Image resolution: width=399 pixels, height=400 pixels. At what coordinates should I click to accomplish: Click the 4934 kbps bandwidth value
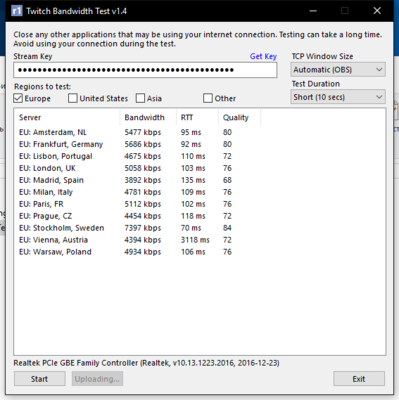143,252
